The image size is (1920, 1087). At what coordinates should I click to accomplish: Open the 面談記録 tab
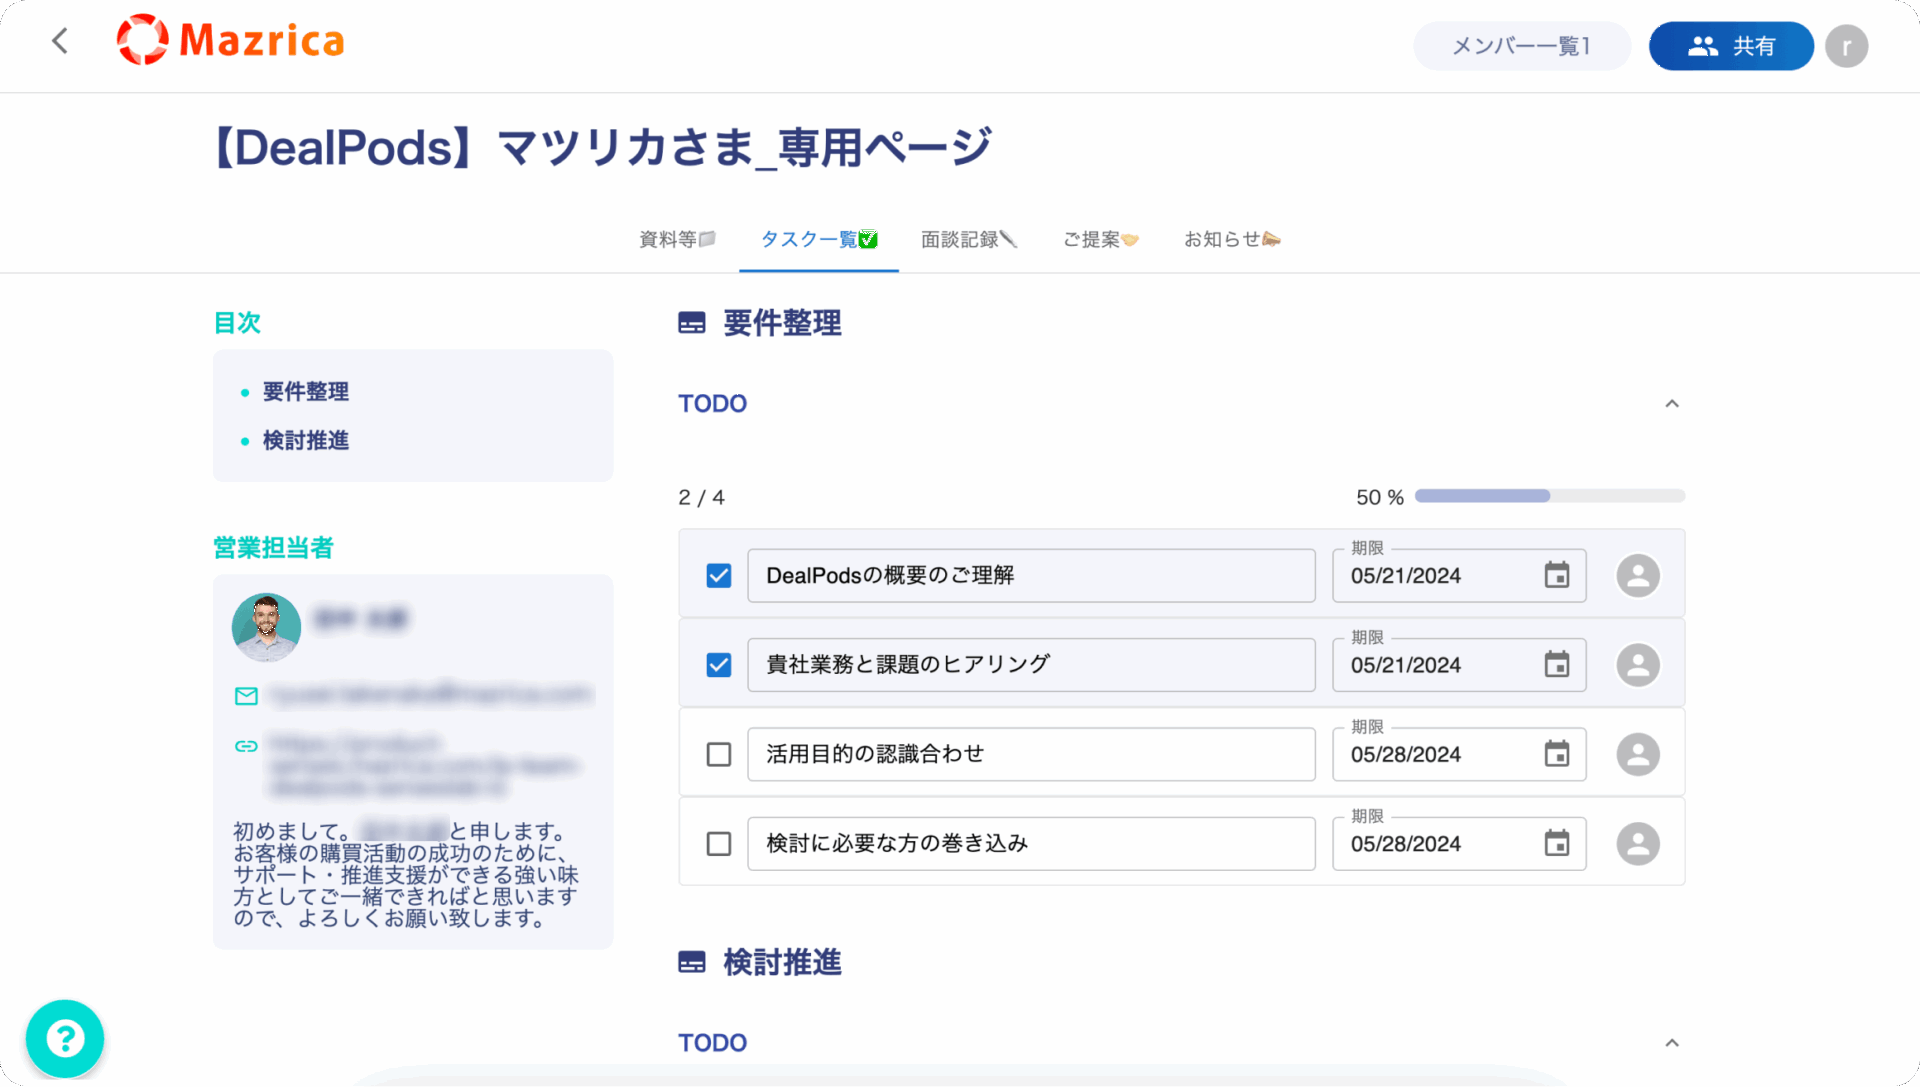pyautogui.click(x=969, y=239)
